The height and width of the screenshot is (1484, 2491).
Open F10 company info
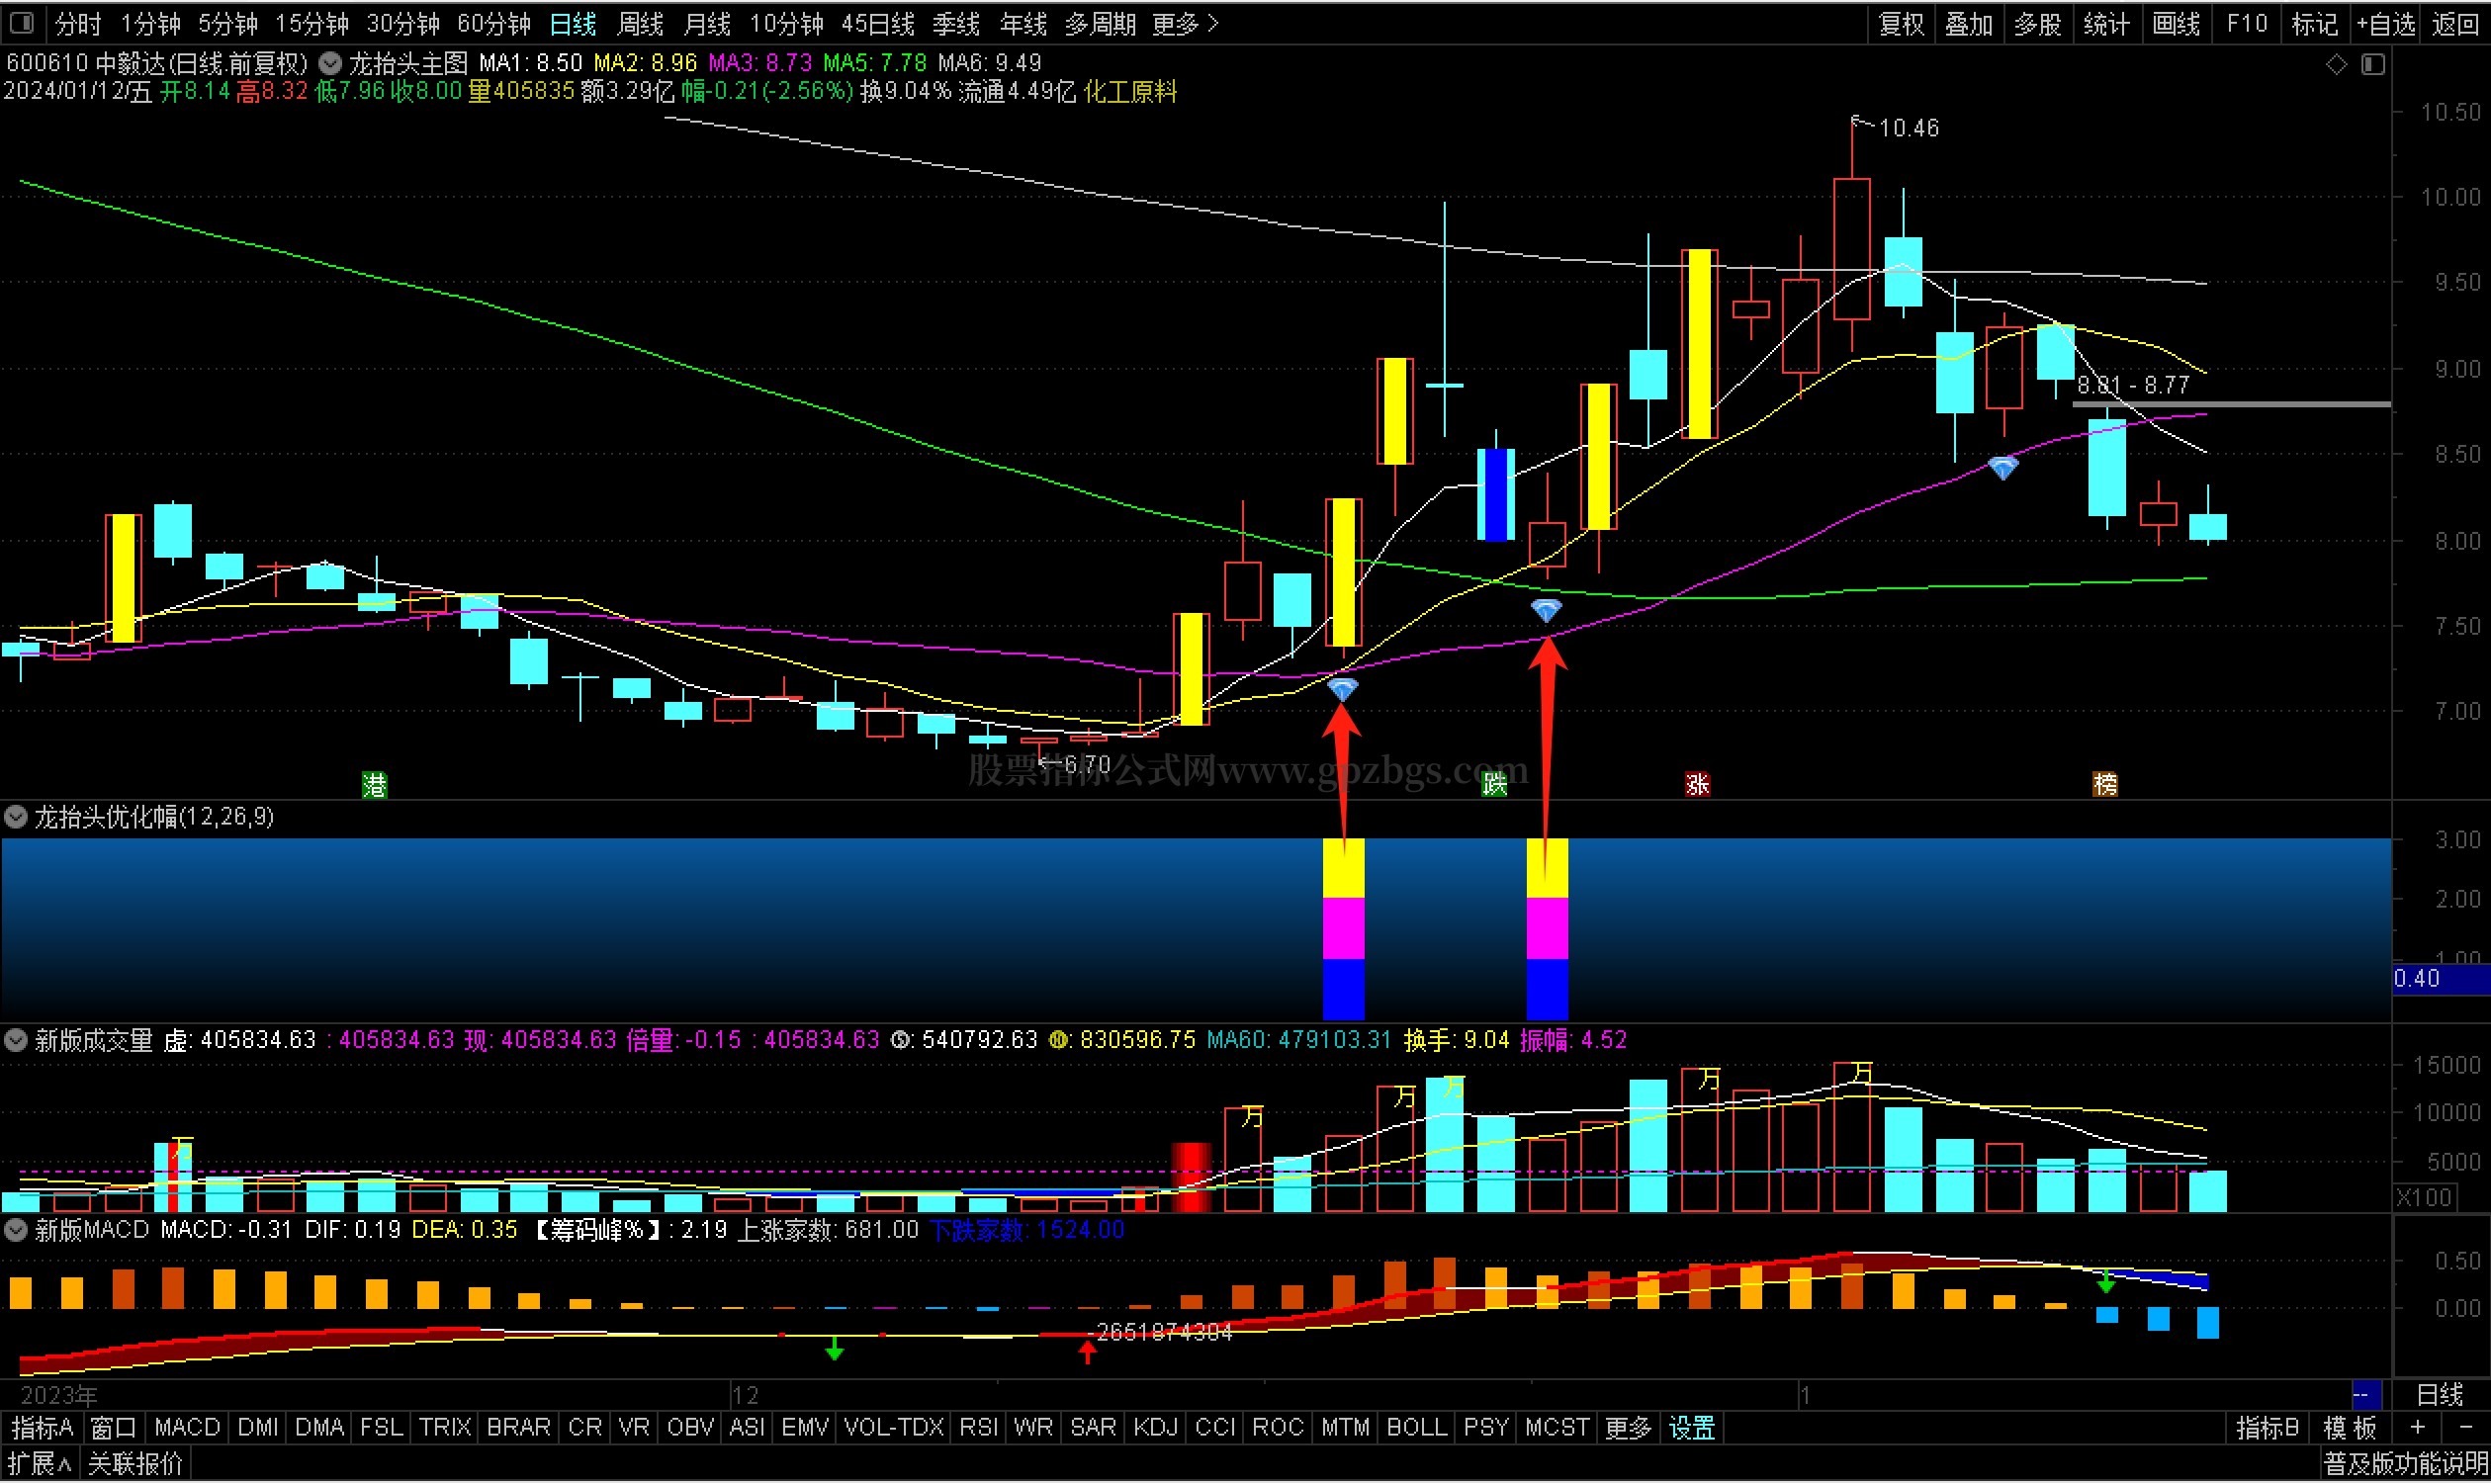(x=2246, y=23)
